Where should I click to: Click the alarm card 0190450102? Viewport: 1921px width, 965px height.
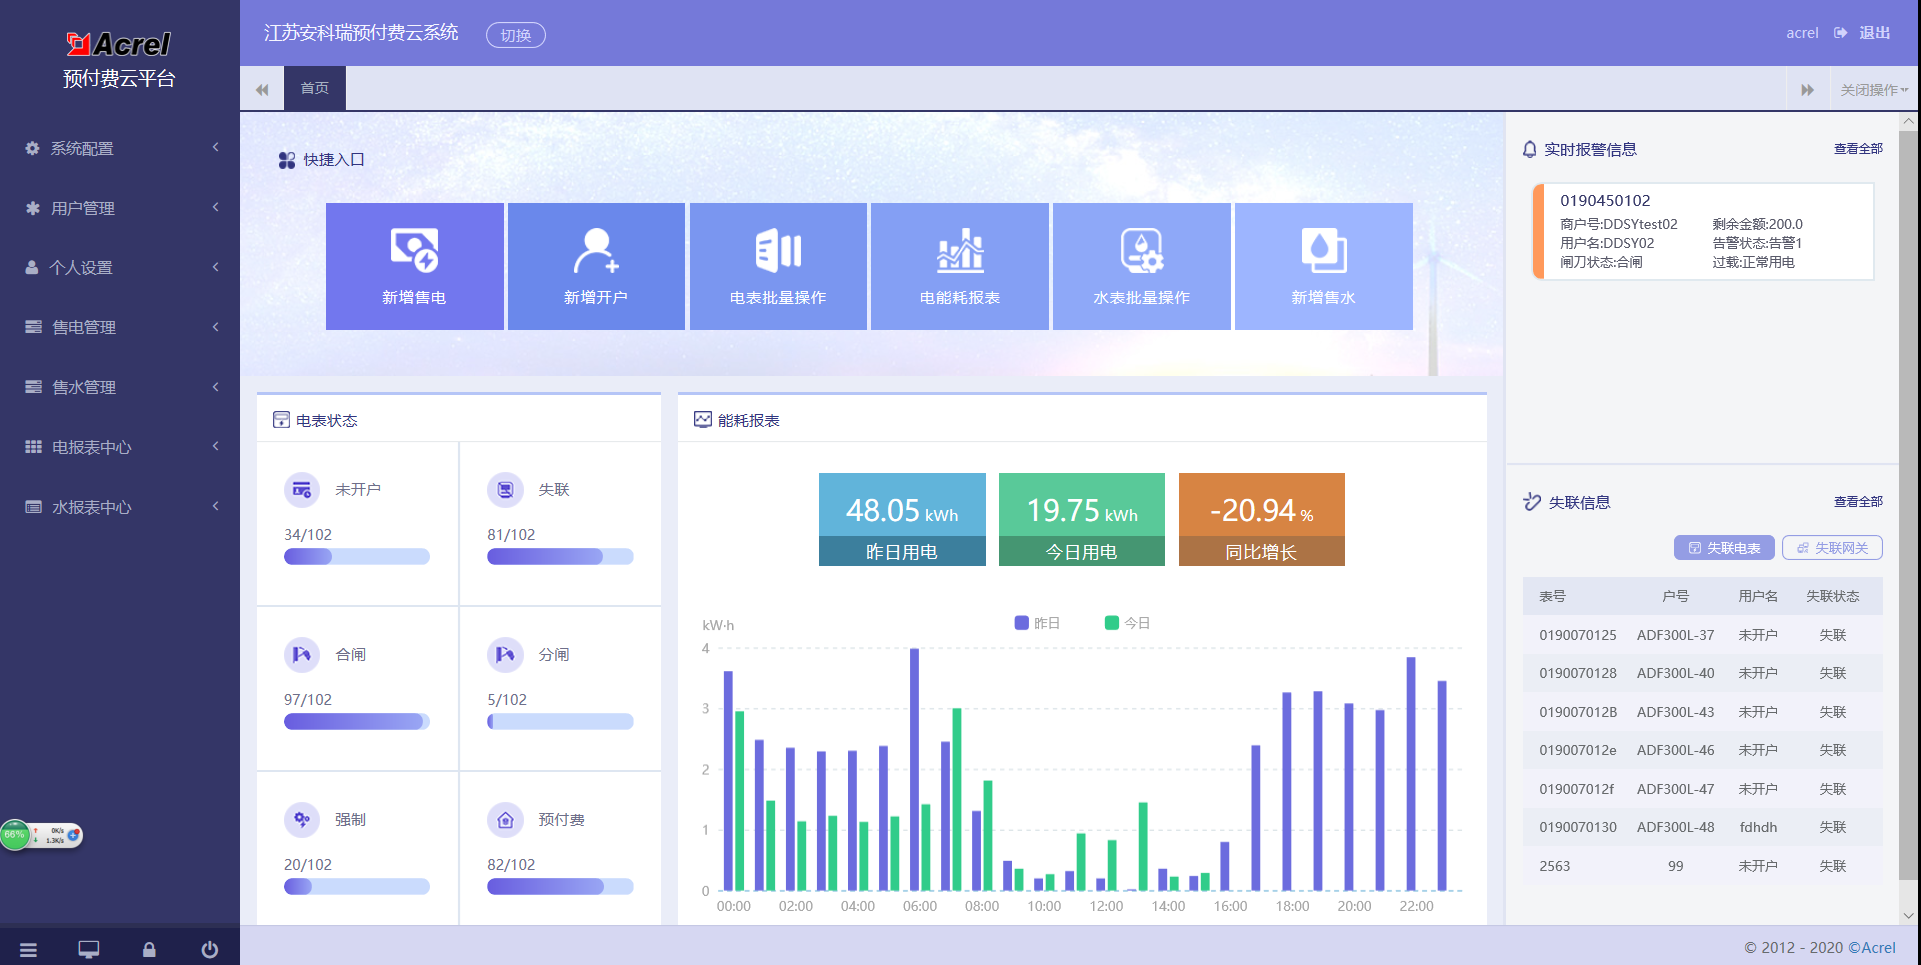[1703, 232]
